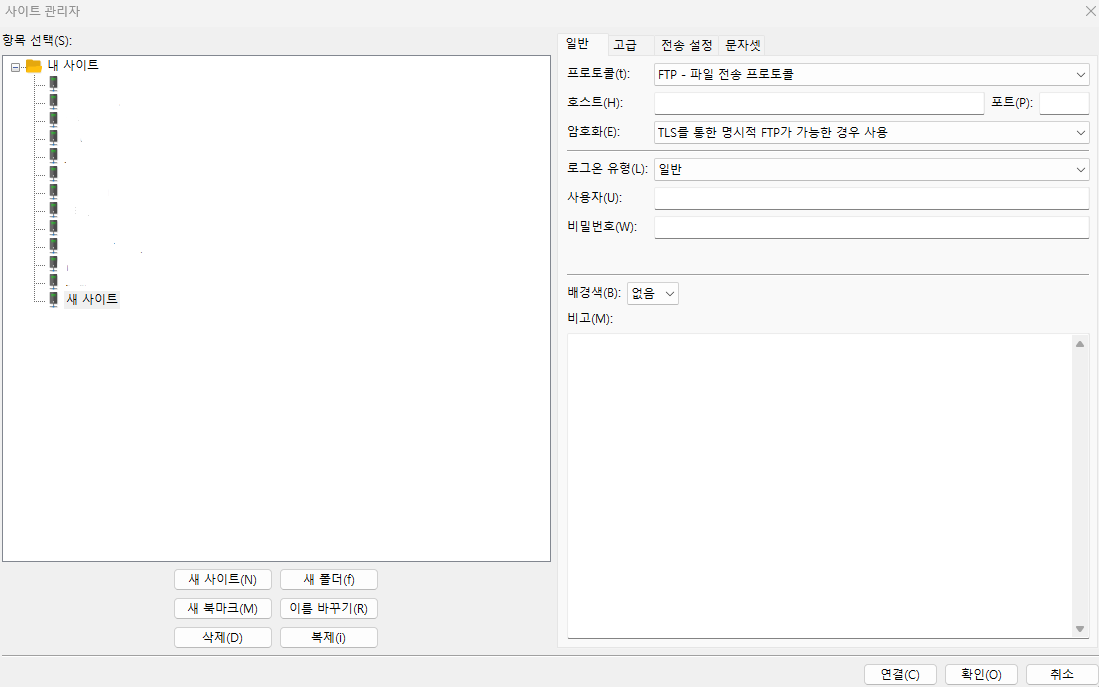Click the topmost server icon in the site list
The width and height of the screenshot is (1099, 687).
52,82
